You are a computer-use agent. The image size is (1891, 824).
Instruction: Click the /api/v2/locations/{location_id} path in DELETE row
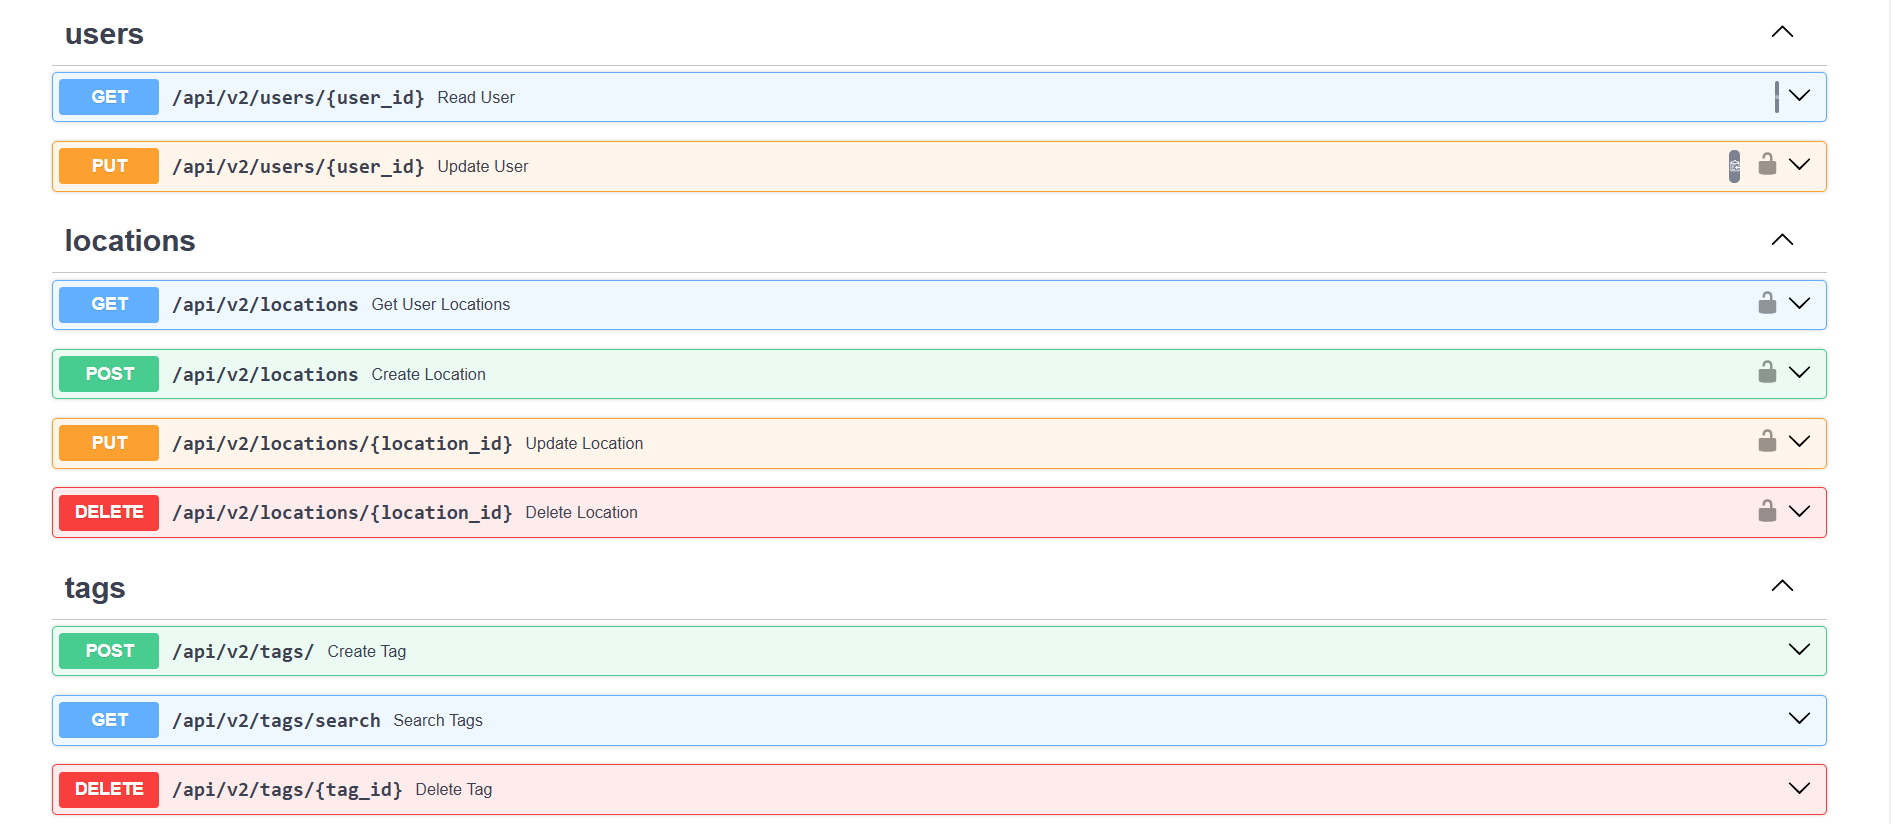[342, 513]
